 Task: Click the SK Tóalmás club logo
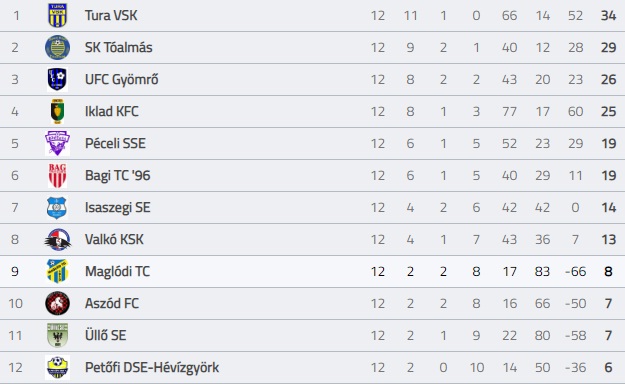point(57,47)
